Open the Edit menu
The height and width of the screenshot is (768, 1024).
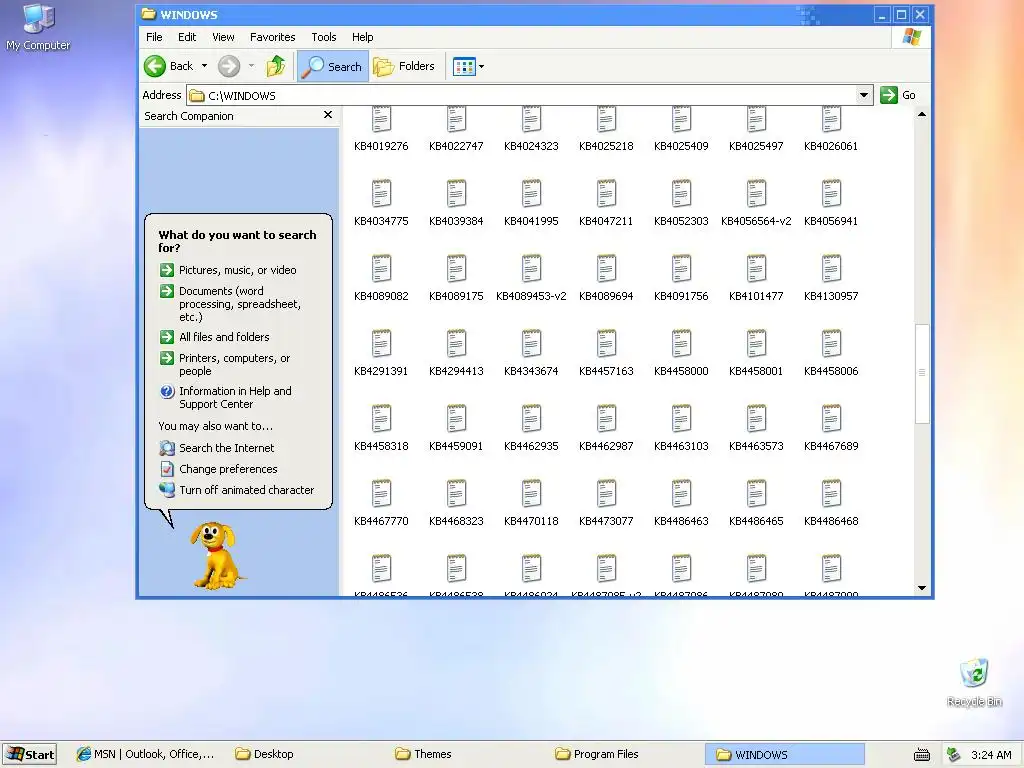click(x=187, y=37)
